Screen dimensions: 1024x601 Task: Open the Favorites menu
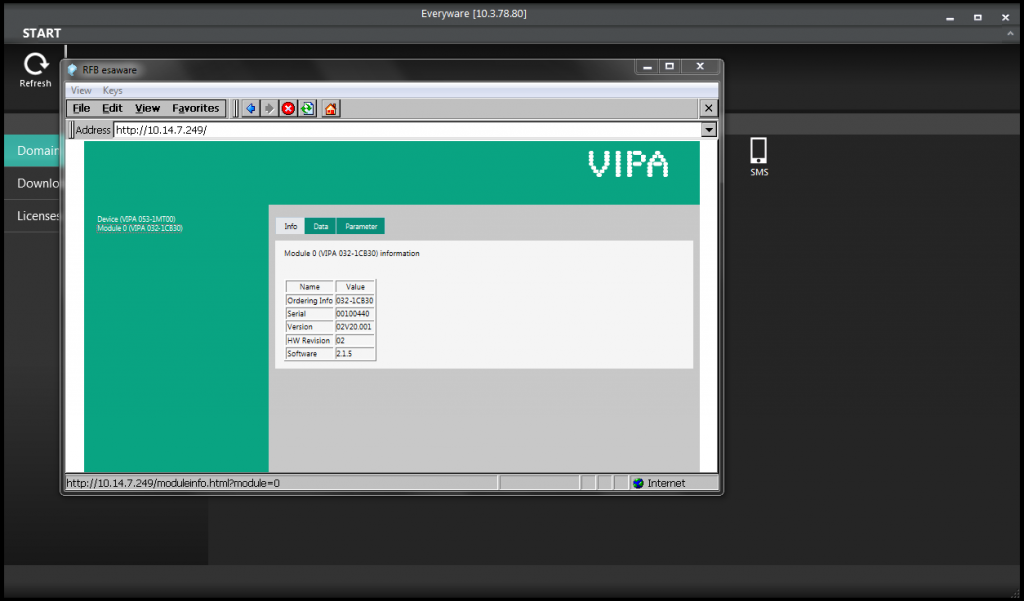click(196, 108)
